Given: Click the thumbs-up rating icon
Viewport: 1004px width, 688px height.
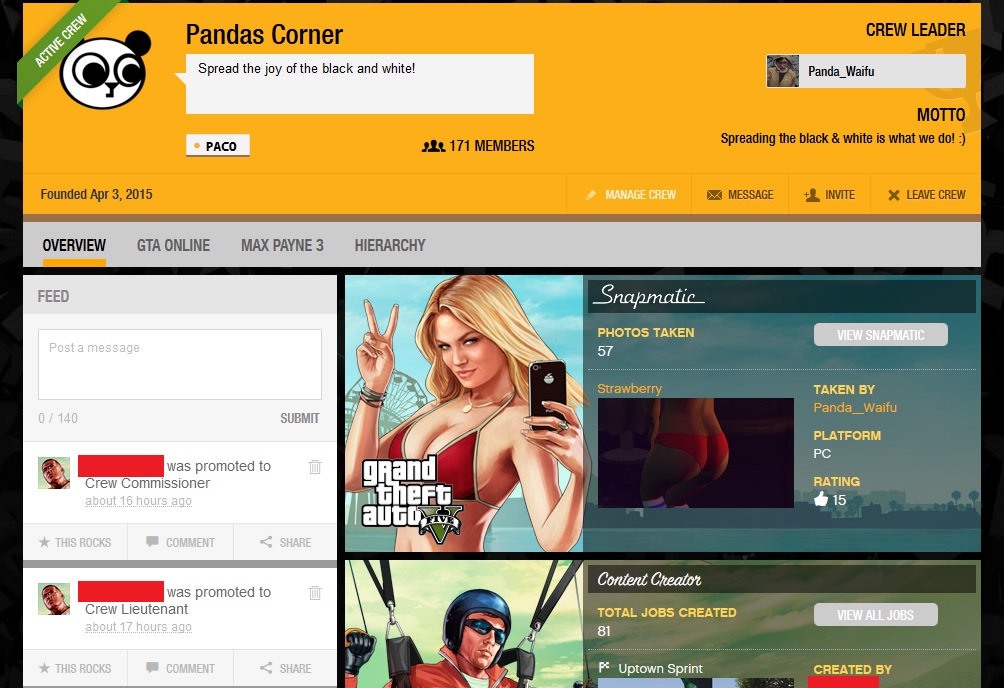Looking at the screenshot, I should click(x=821, y=499).
